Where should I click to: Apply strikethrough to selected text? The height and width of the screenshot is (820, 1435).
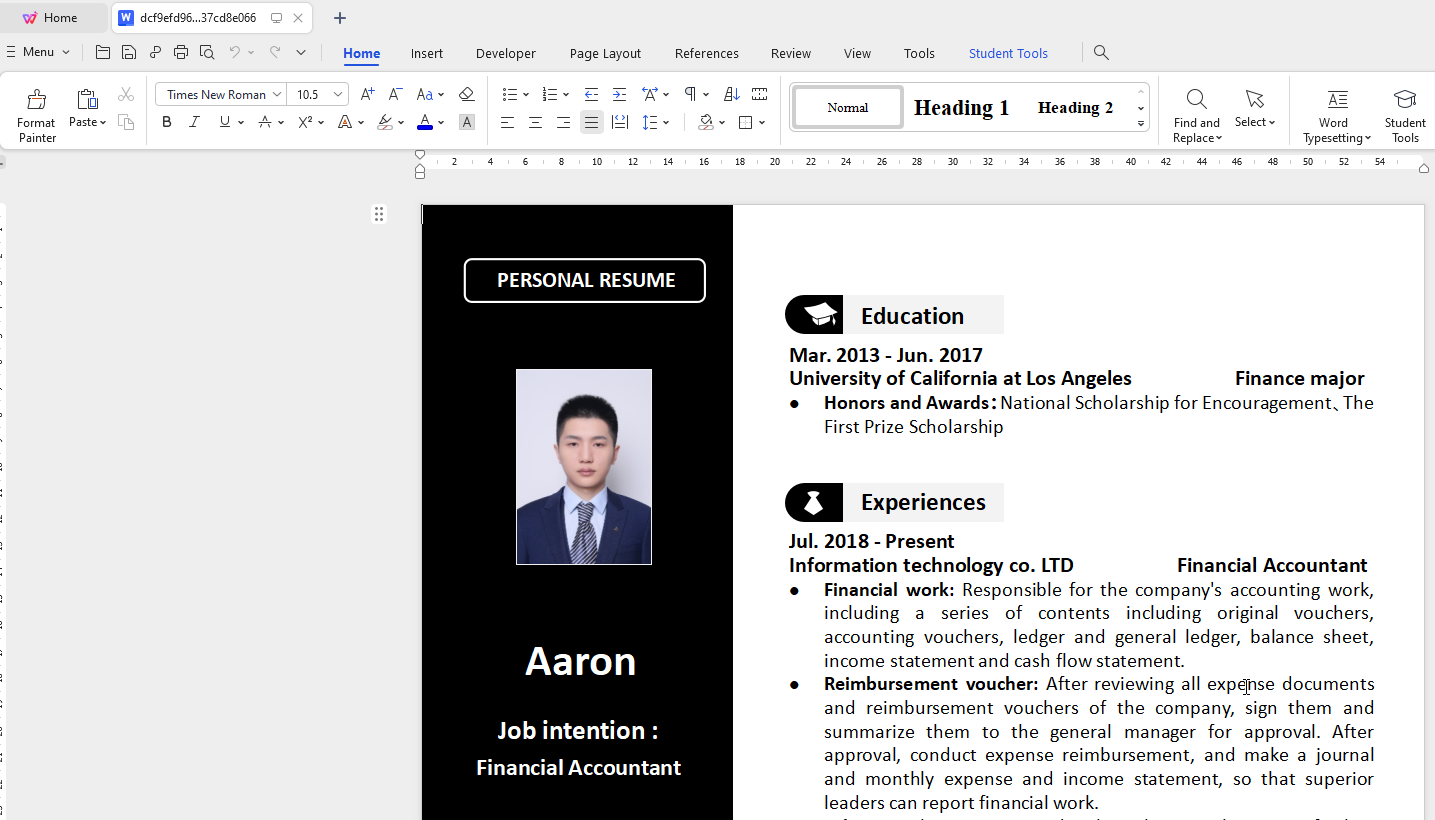coord(264,122)
